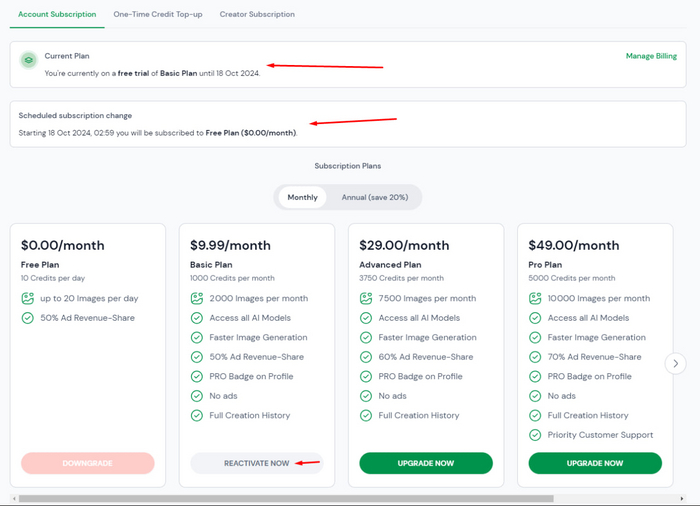700x506 pixels.
Task: Switch to Annual (save 20%) billing
Action: [x=374, y=197]
